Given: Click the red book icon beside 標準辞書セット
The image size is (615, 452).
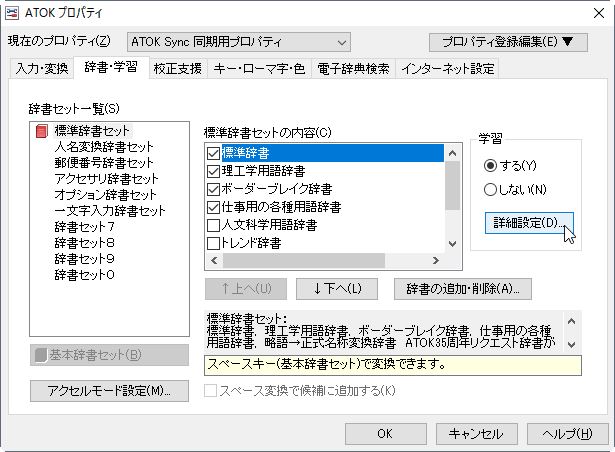Looking at the screenshot, I should tap(42, 131).
